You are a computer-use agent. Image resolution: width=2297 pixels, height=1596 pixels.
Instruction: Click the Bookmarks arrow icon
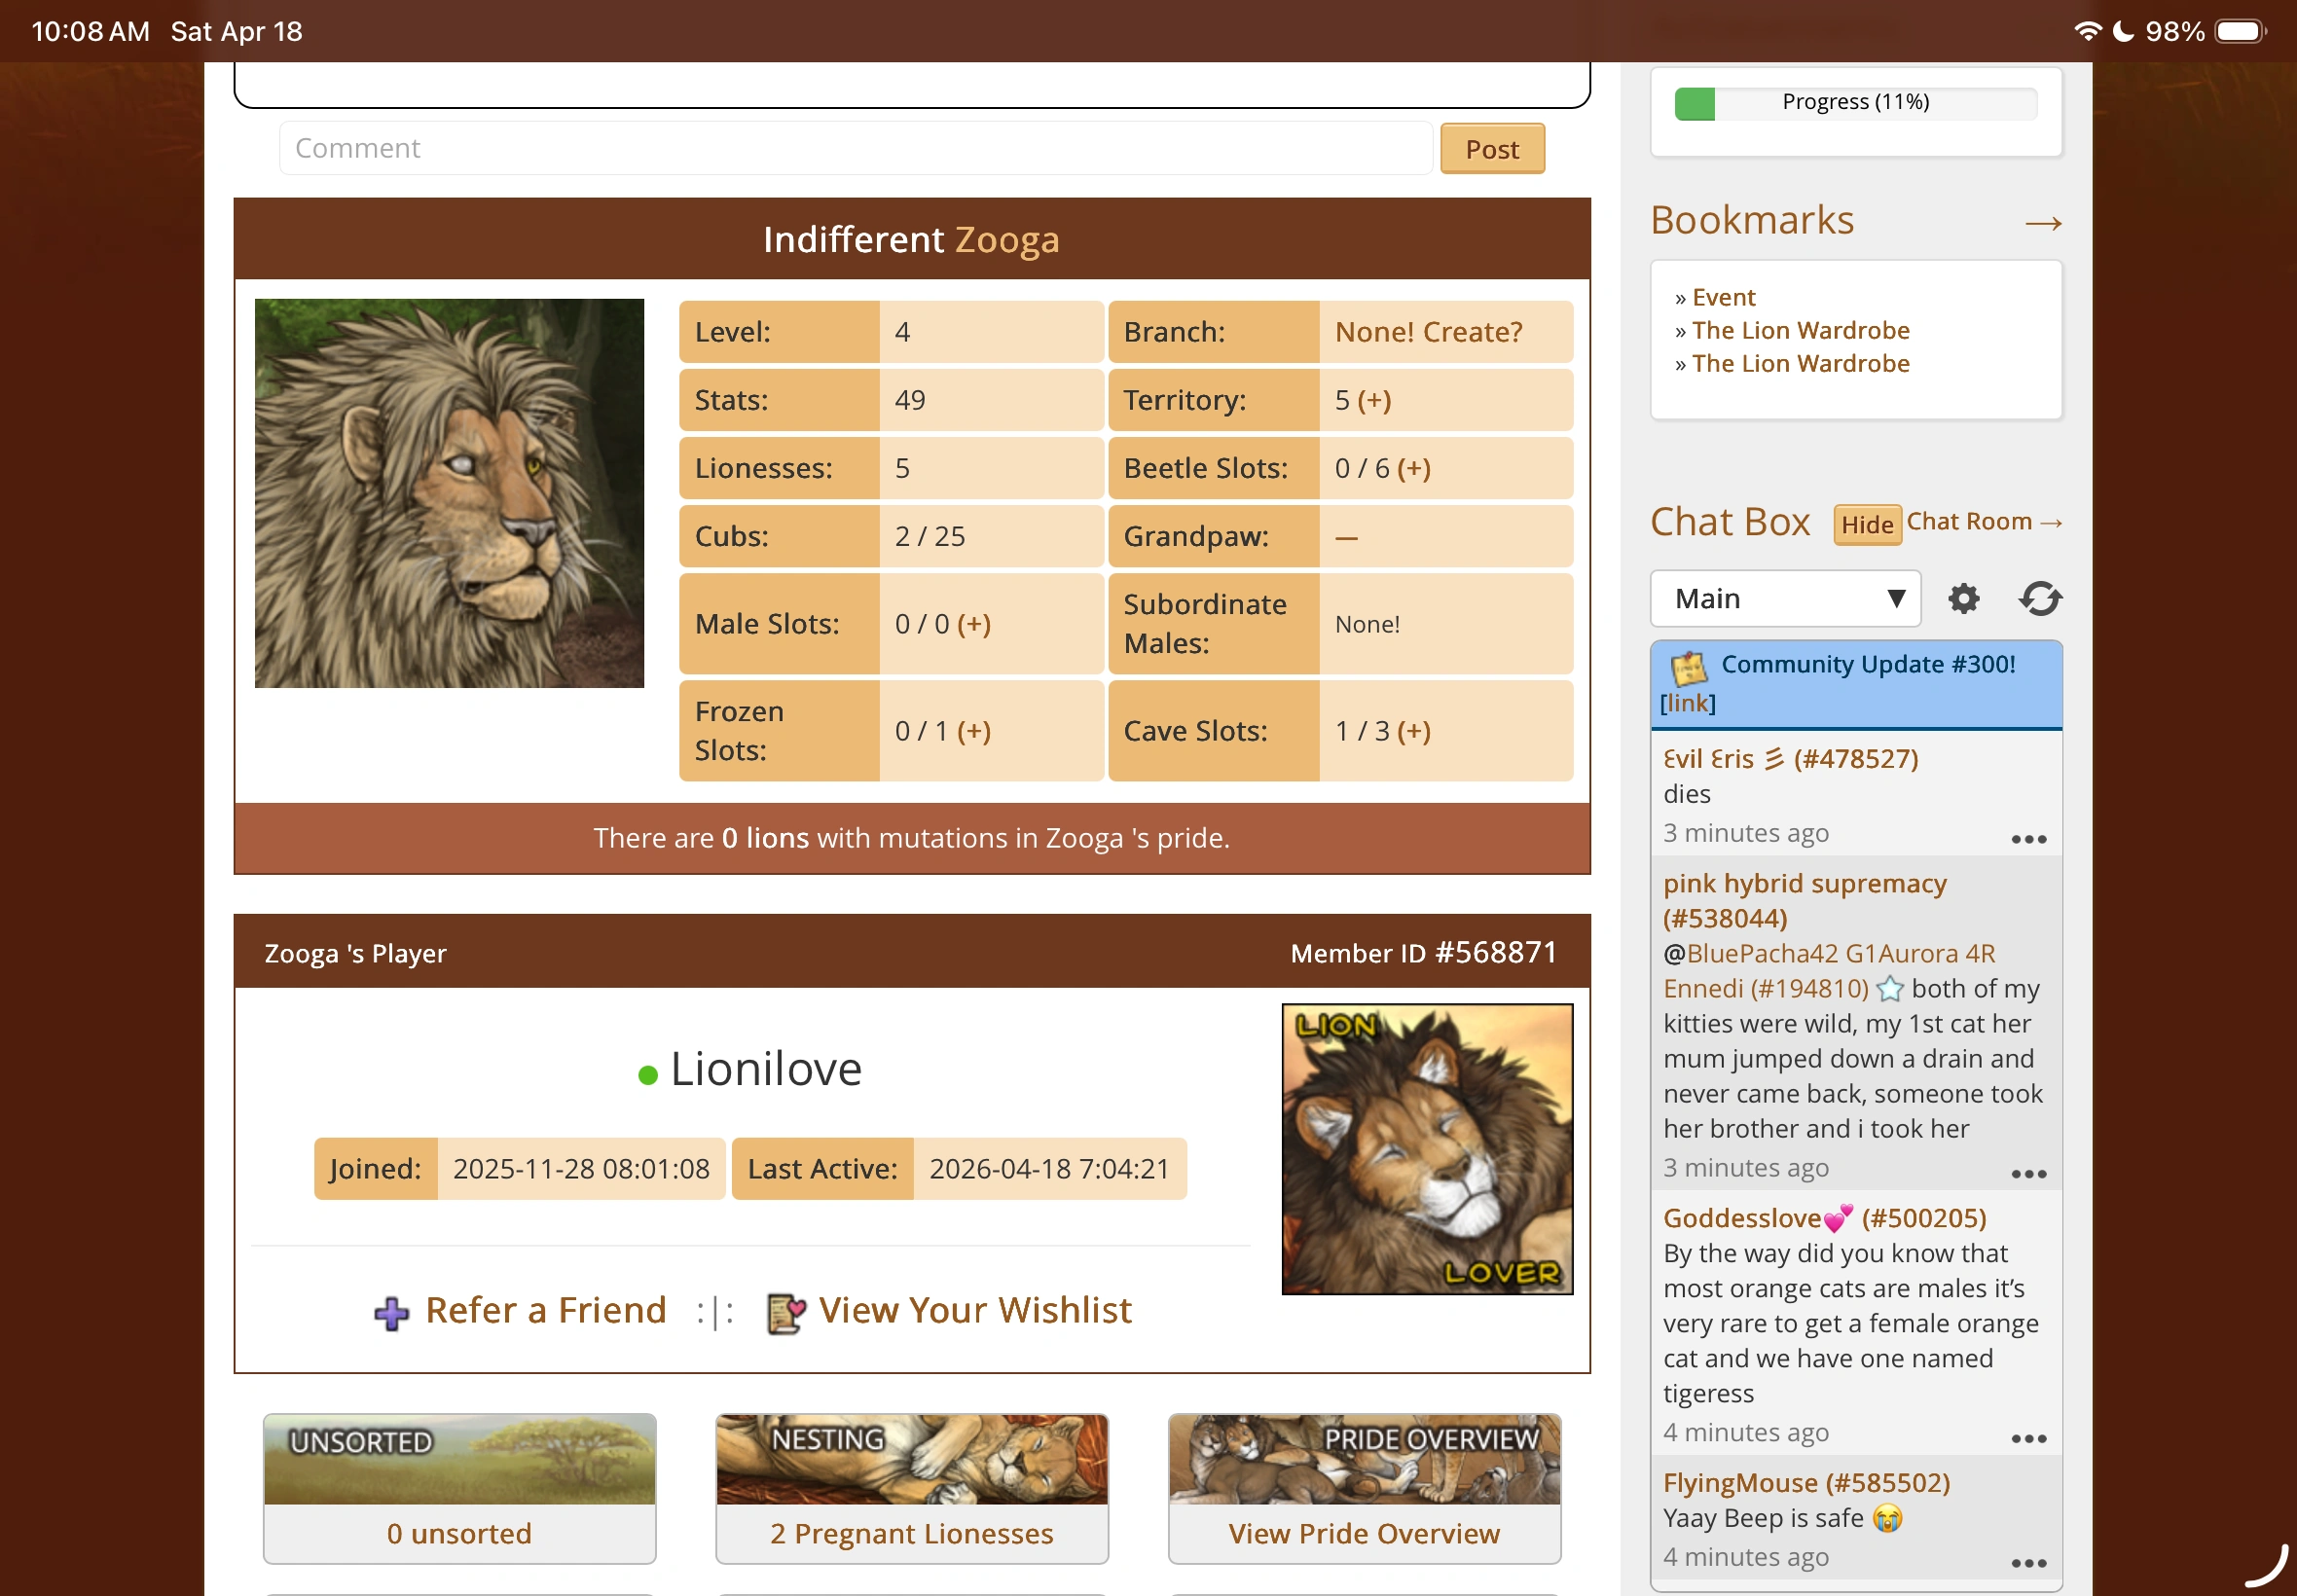pyautogui.click(x=2042, y=223)
